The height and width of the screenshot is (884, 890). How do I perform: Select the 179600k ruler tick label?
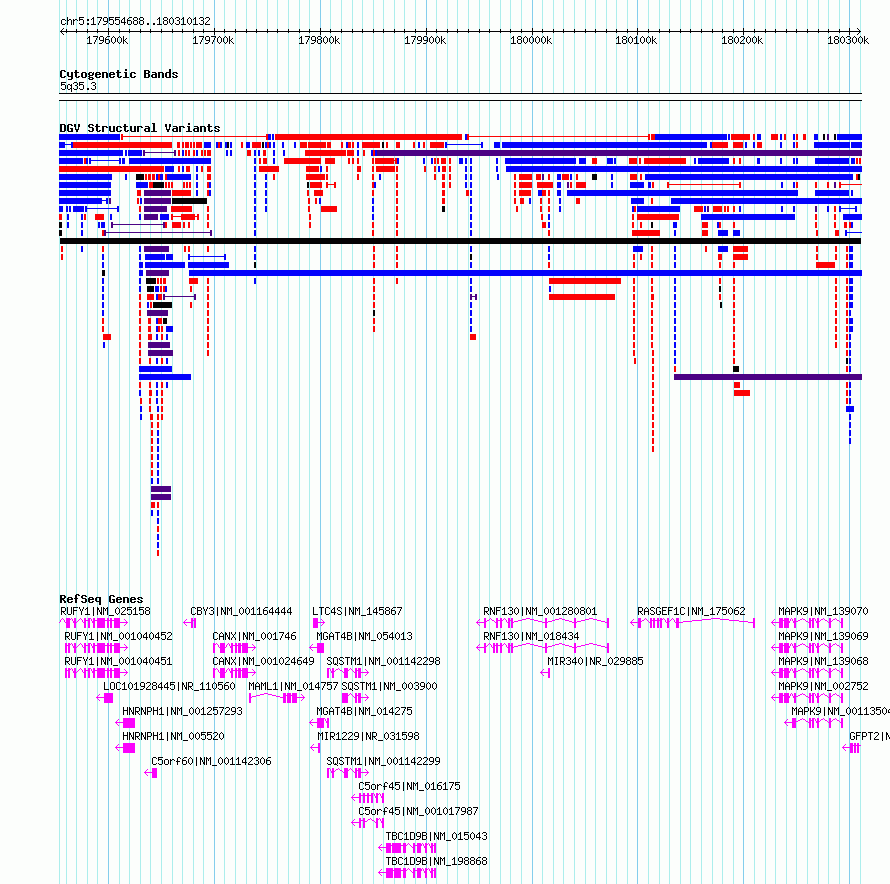(x=107, y=40)
